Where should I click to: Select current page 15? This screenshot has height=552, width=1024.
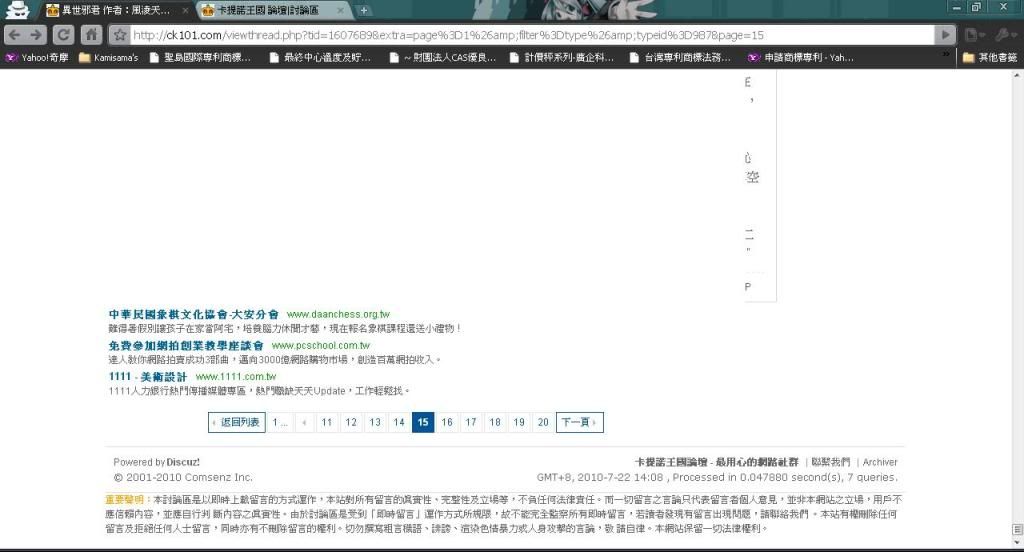coord(423,422)
